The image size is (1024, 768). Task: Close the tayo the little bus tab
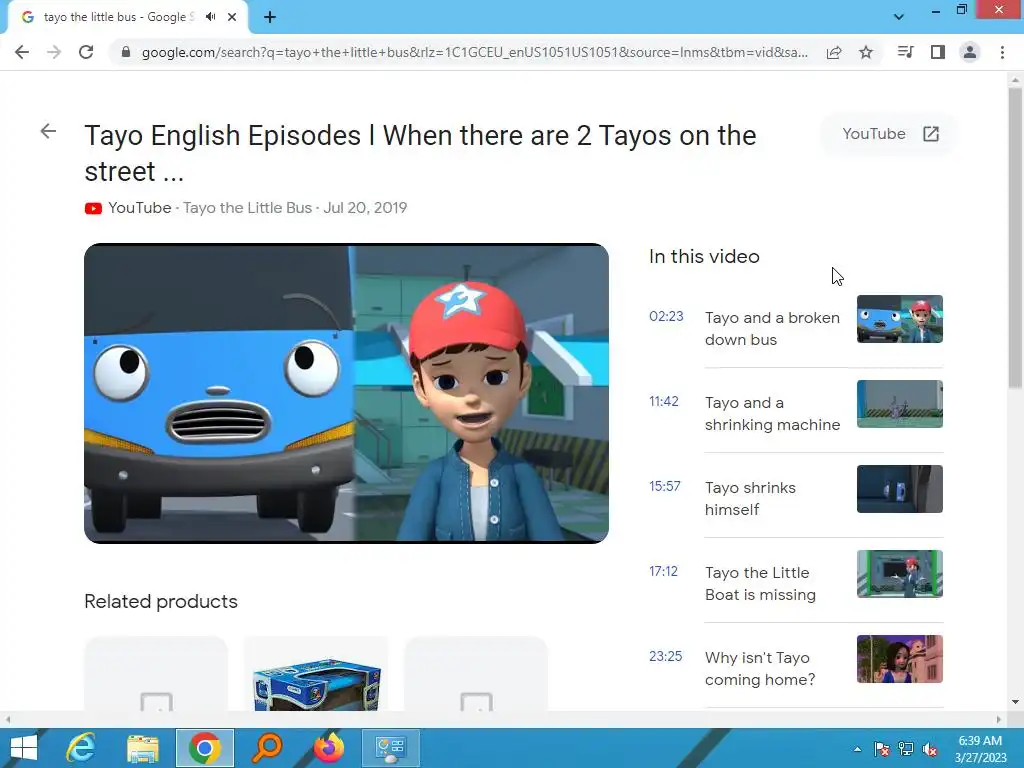pyautogui.click(x=232, y=17)
